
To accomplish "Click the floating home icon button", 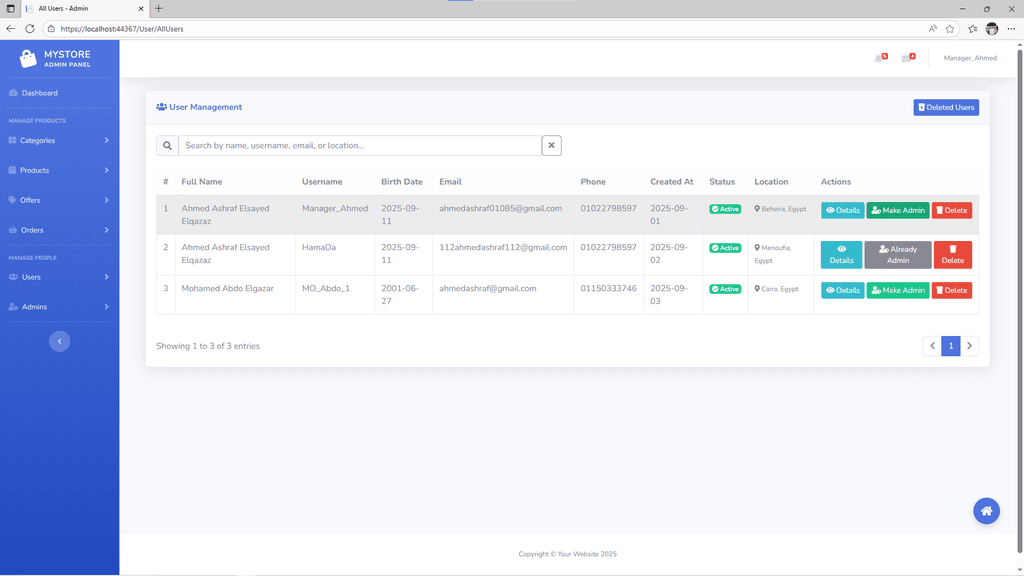I will click(x=986, y=511).
